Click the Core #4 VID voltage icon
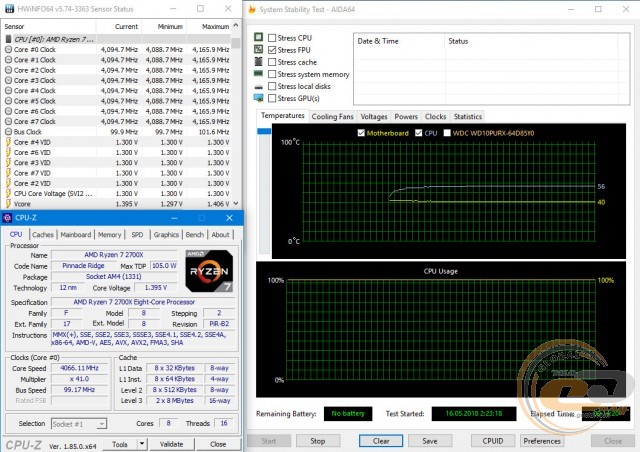This screenshot has width=640, height=452. (x=8, y=142)
